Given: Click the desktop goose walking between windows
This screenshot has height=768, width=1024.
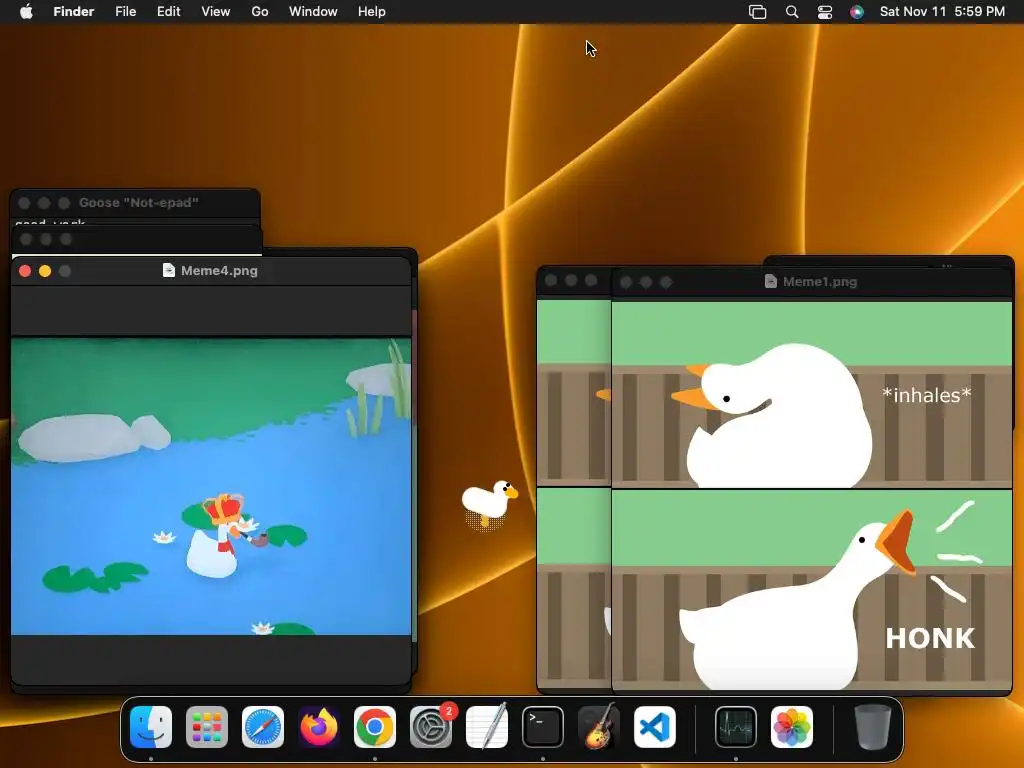Looking at the screenshot, I should pos(489,504).
